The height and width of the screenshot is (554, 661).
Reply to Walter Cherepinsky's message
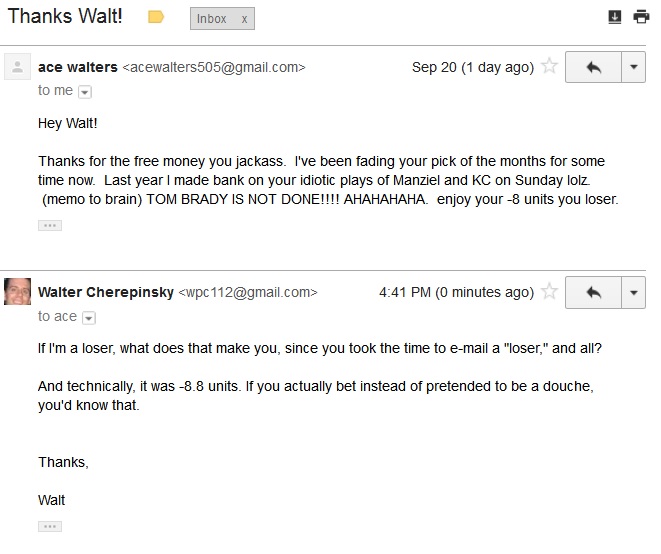593,293
